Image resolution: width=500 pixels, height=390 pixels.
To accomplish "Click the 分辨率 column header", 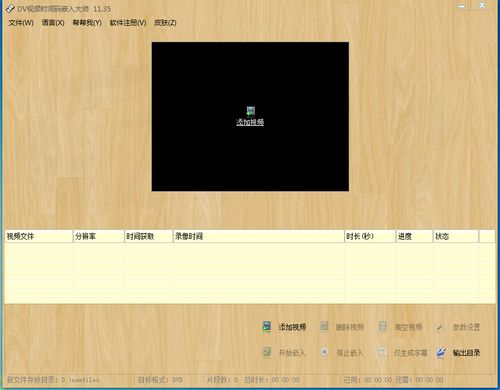I will [99, 236].
